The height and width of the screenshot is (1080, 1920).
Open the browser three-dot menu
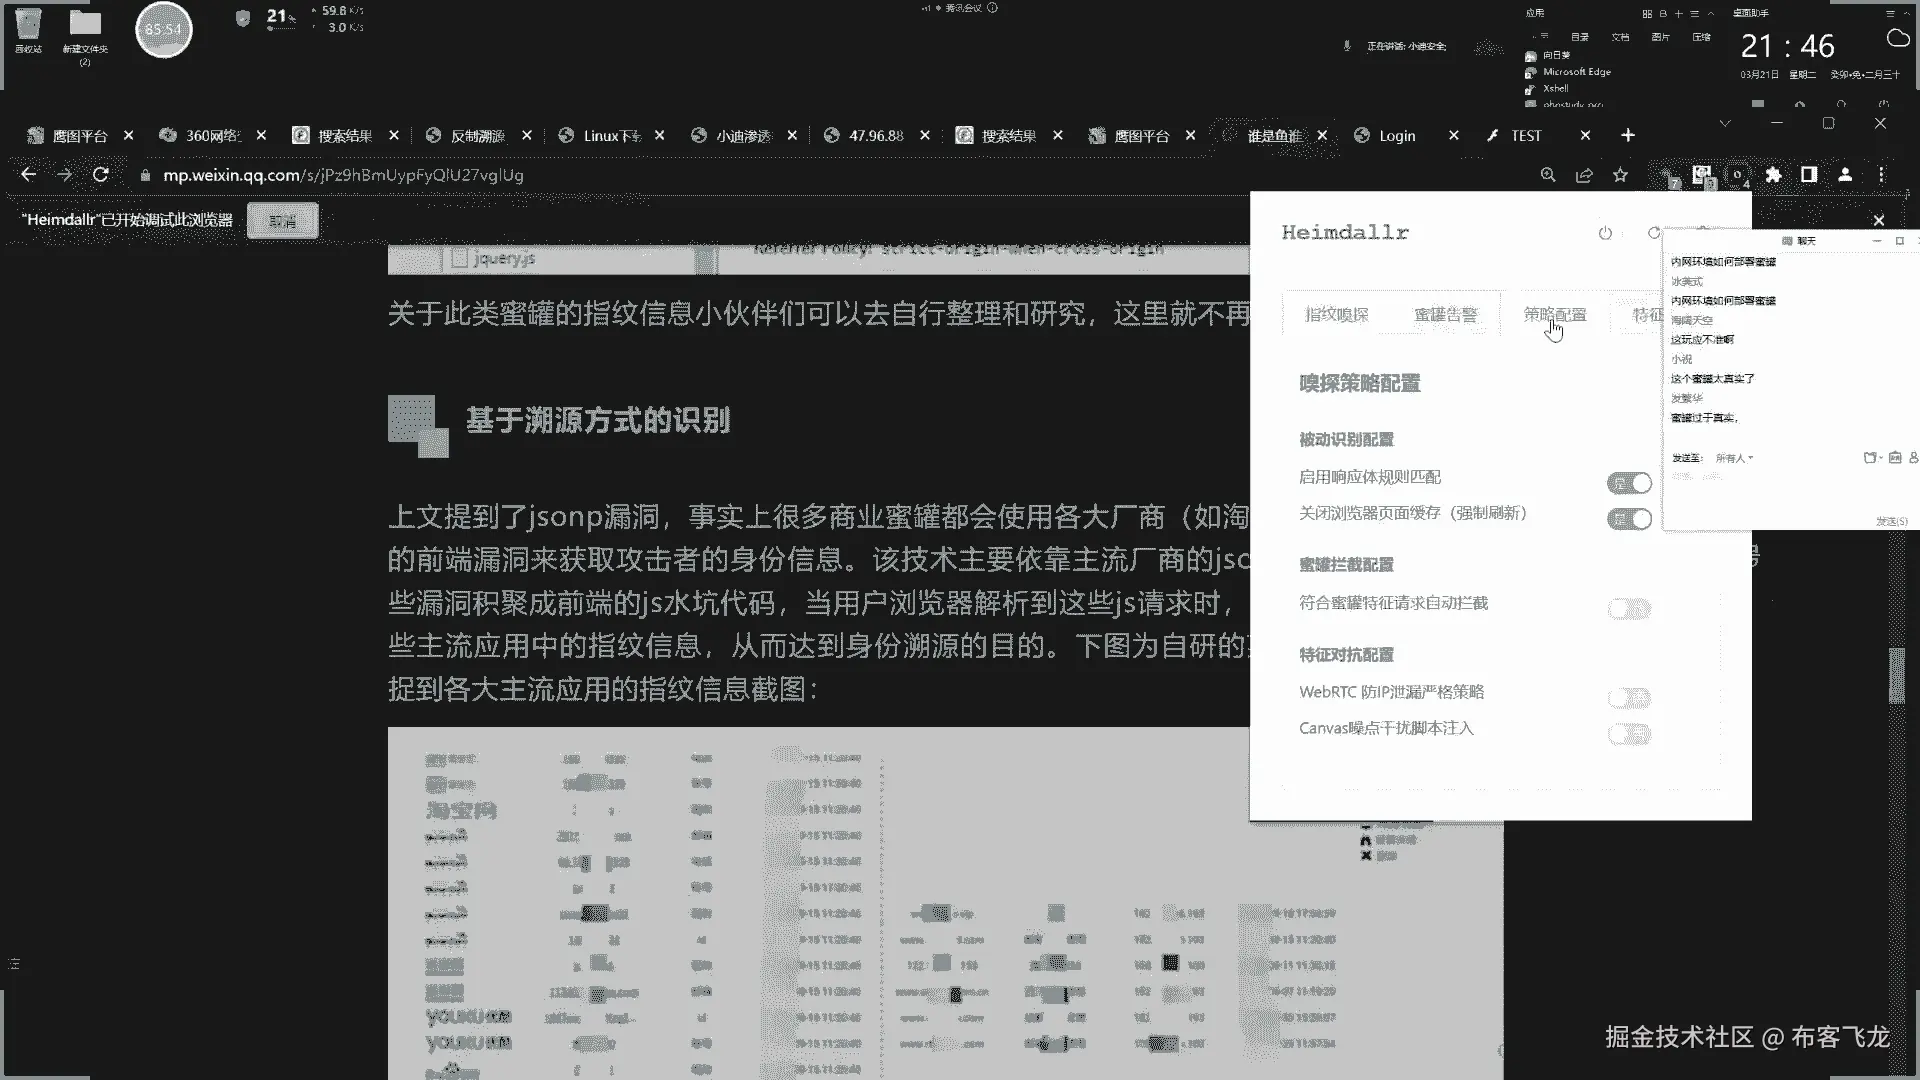[1881, 175]
